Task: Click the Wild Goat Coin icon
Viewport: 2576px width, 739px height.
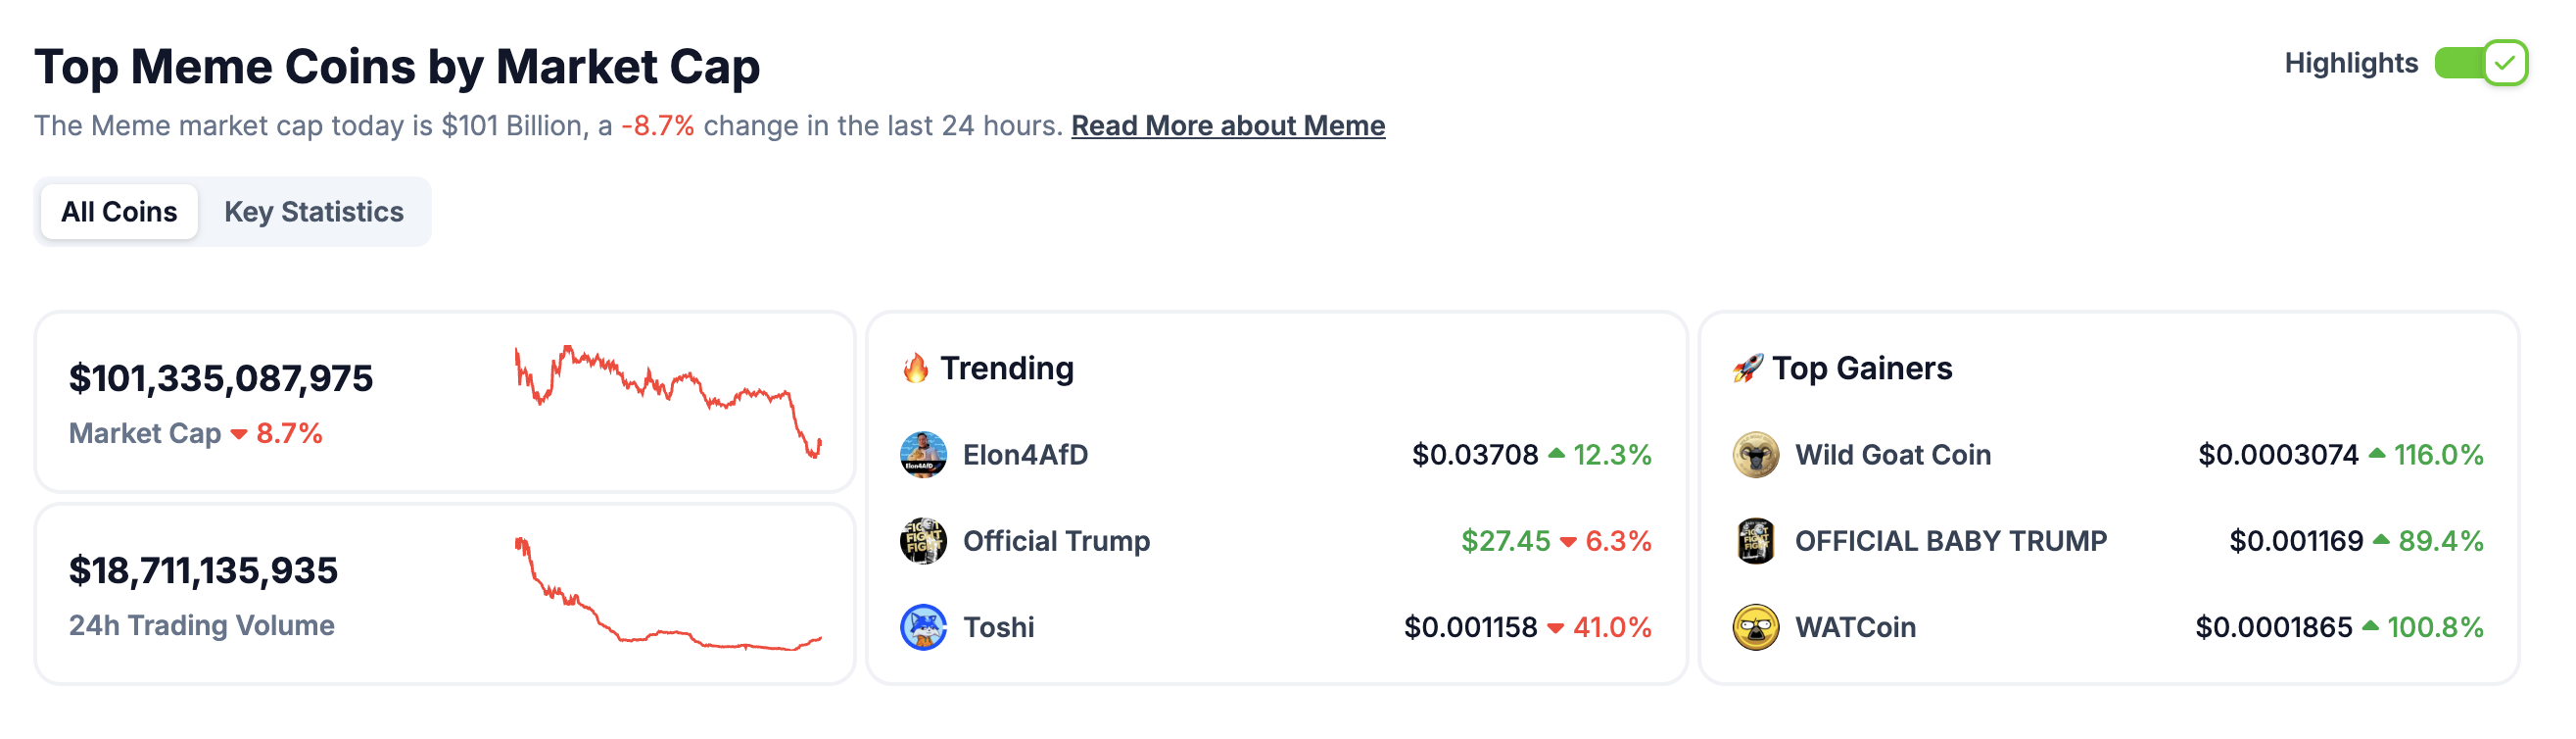Action: [x=1755, y=455]
